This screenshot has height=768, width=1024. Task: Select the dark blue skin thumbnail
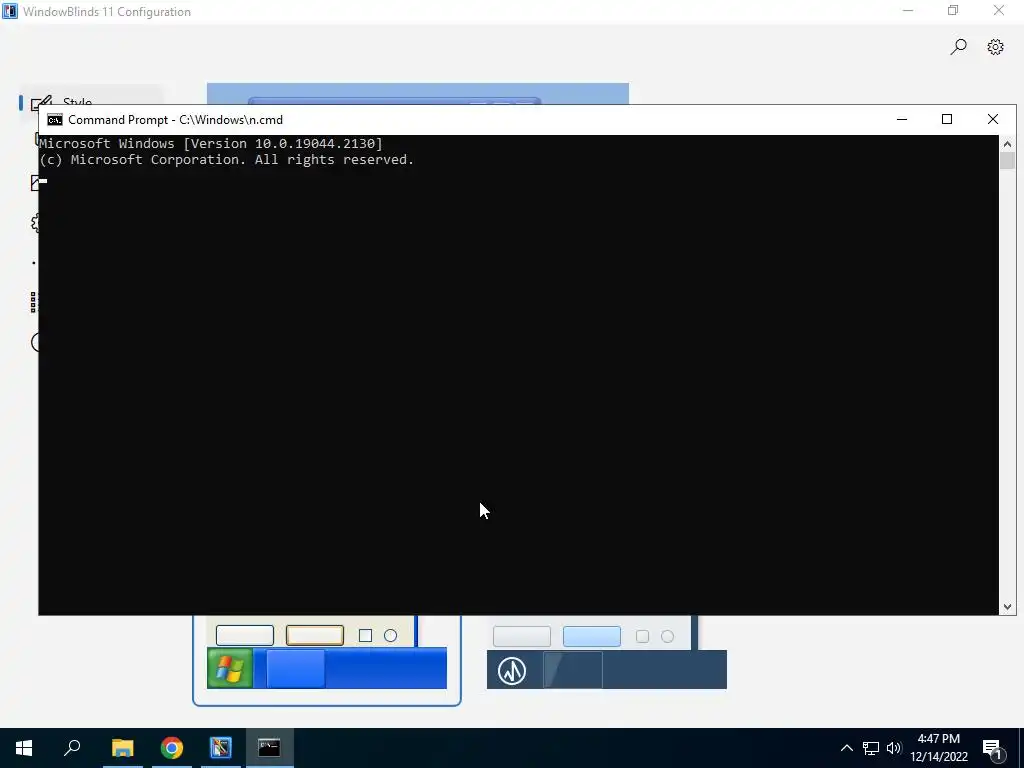(607, 653)
